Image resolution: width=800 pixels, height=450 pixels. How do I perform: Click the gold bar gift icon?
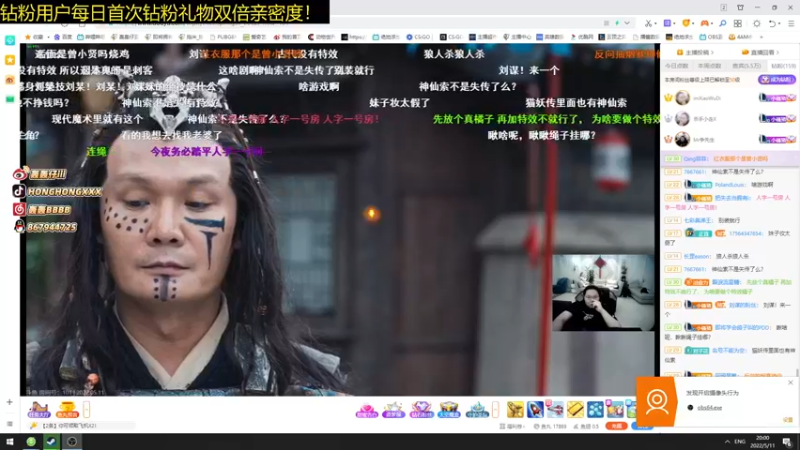point(575,409)
